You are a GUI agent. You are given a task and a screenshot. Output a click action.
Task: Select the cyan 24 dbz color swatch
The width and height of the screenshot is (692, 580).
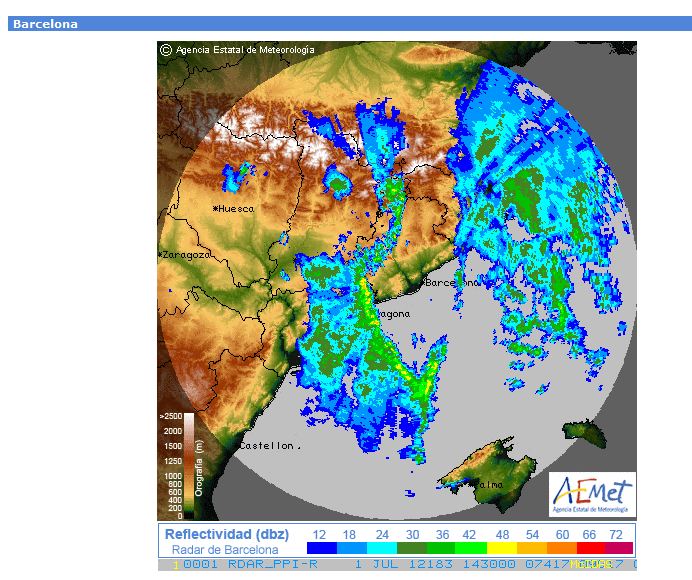click(381, 549)
